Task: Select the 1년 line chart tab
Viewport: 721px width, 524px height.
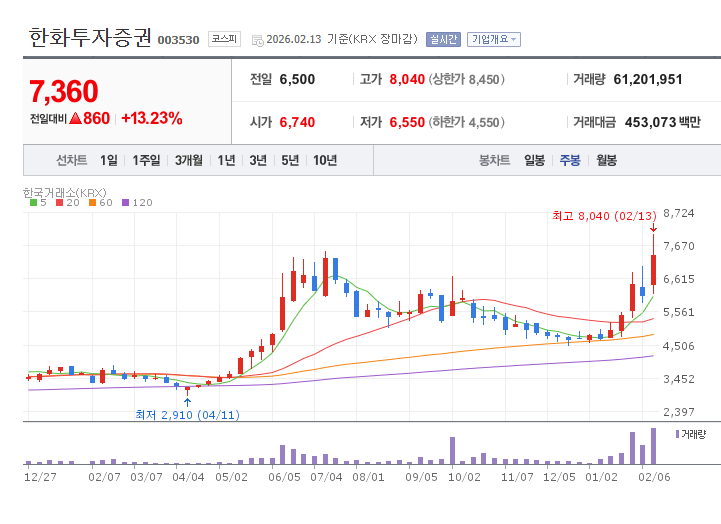Action: tap(226, 160)
